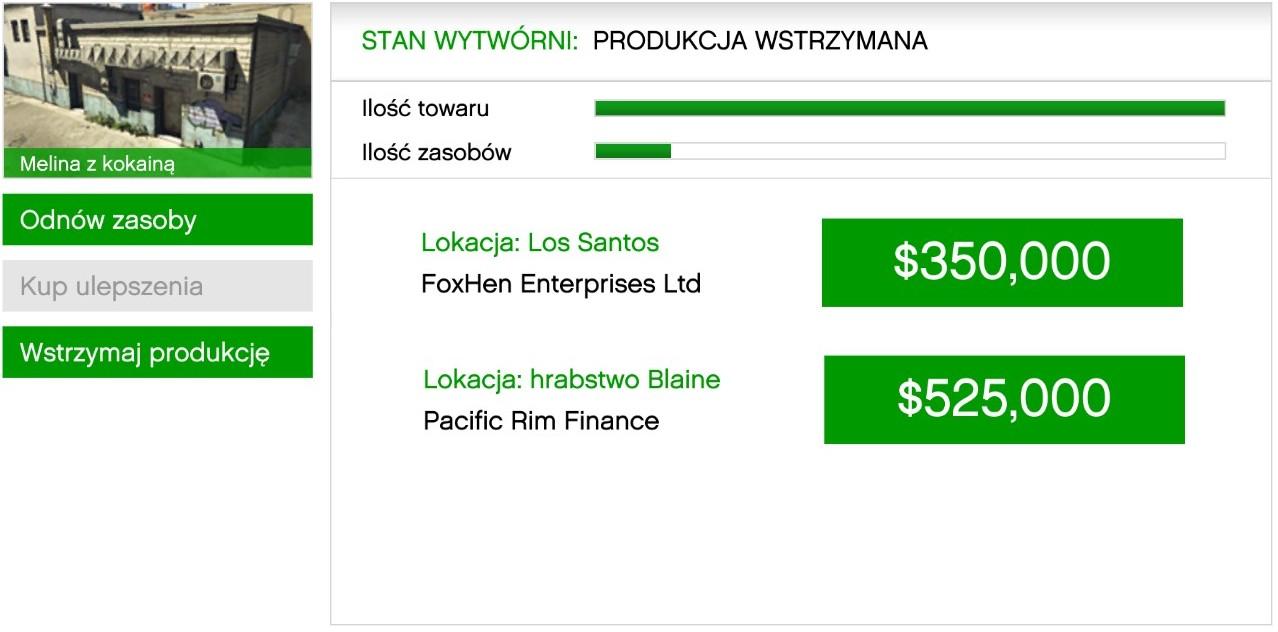Viewport: 1278px width, 632px height.
Task: Click the 'Ilość zasobów' label
Action: point(436,152)
